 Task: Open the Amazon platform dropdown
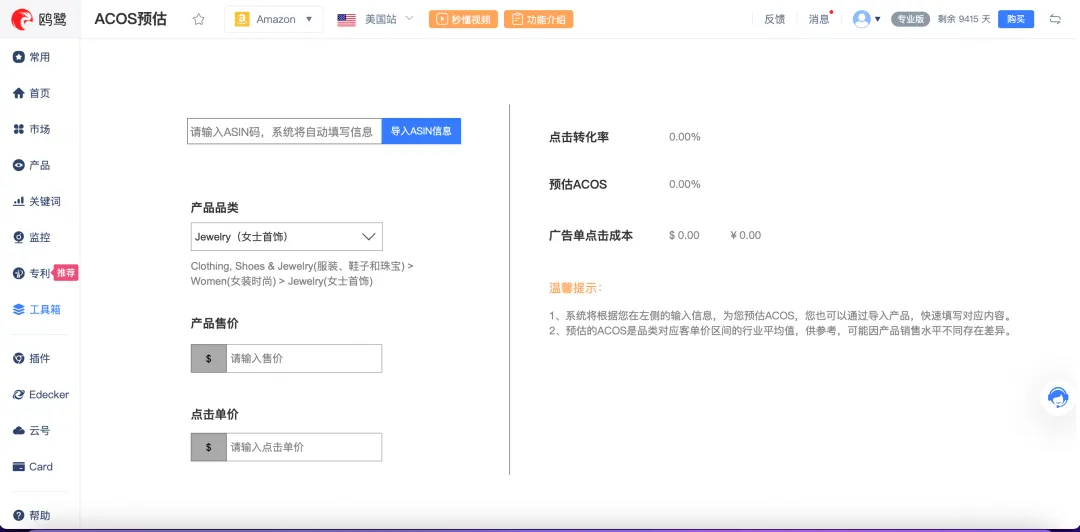tap(273, 19)
